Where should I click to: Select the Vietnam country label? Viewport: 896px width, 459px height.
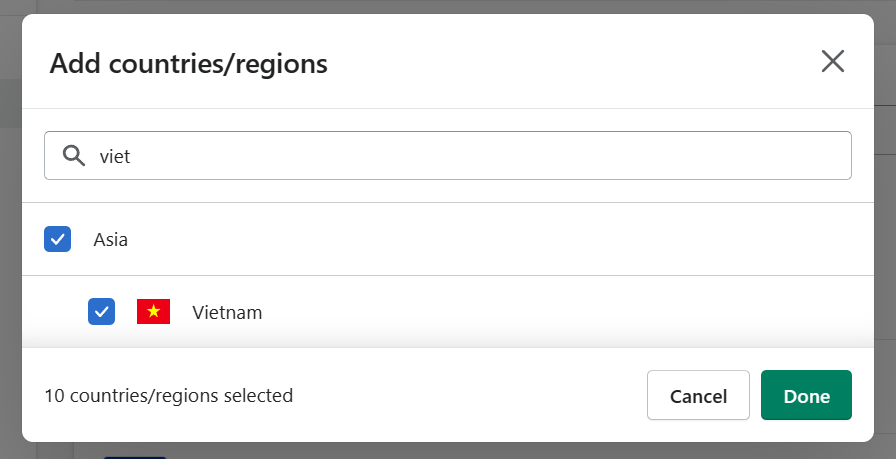click(x=227, y=312)
